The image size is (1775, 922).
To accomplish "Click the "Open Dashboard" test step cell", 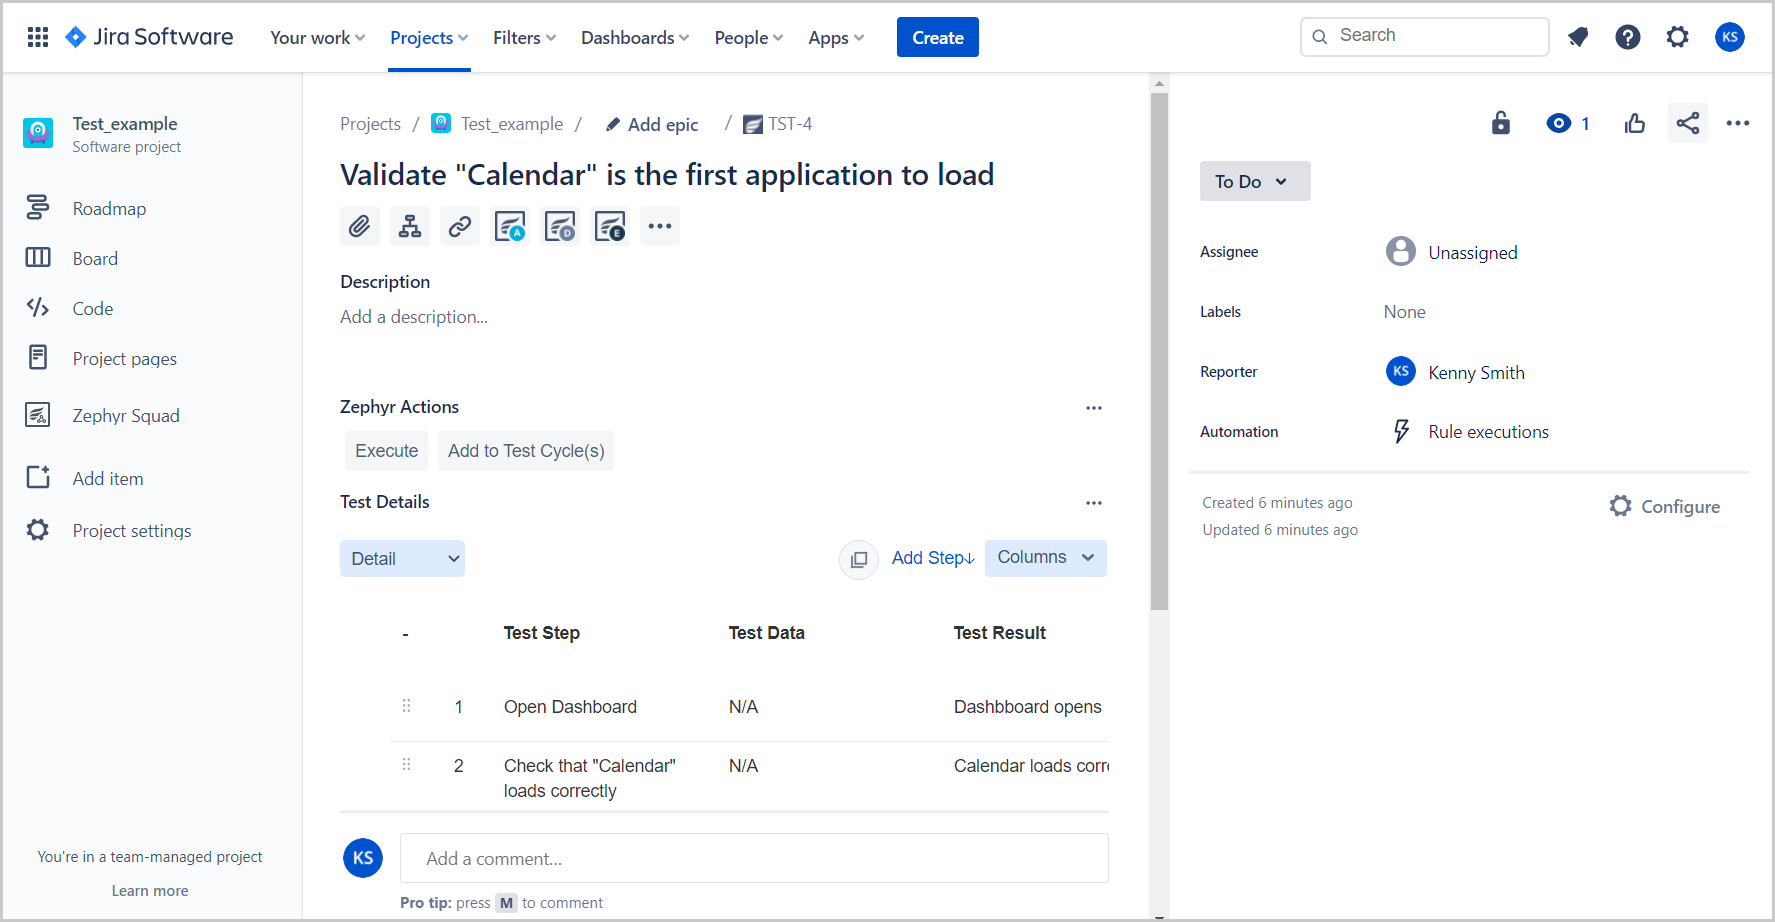I will coord(570,707).
